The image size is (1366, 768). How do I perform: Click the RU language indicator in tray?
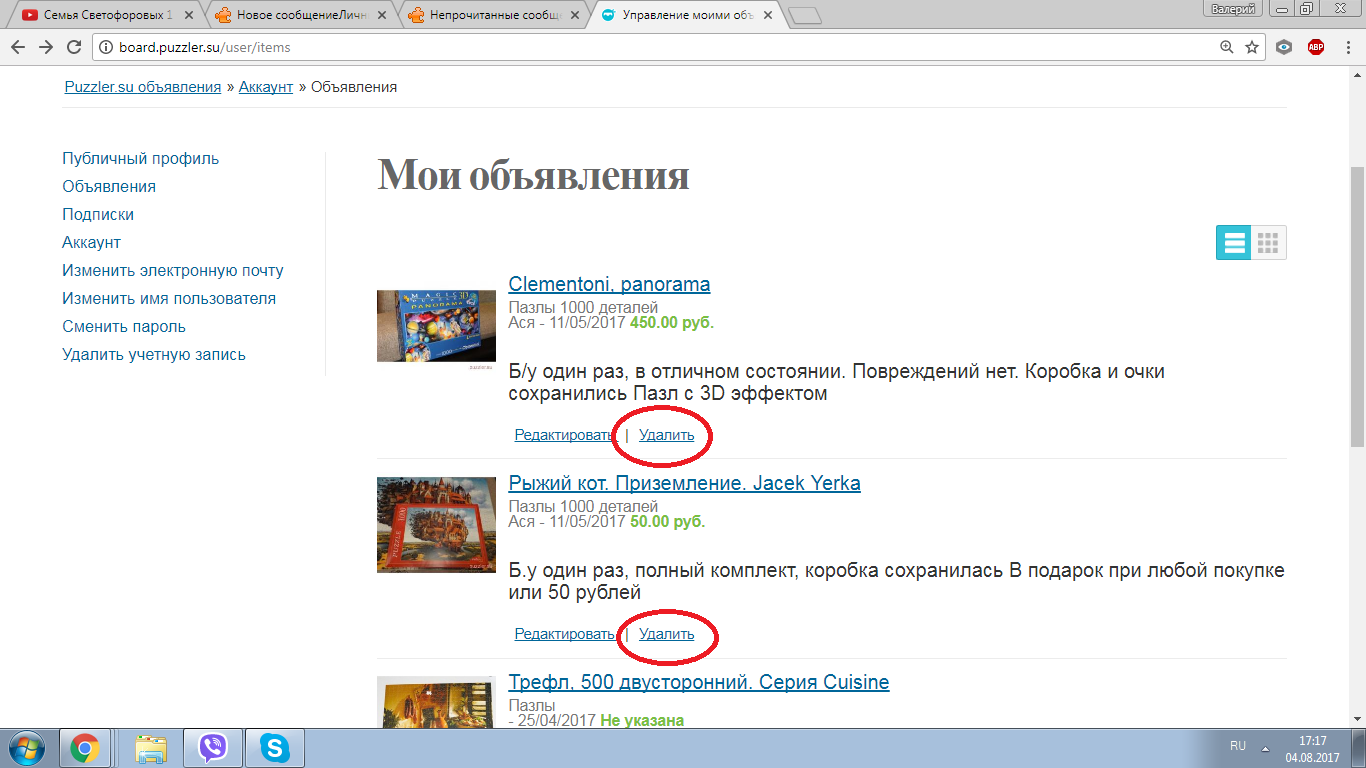tap(1238, 746)
